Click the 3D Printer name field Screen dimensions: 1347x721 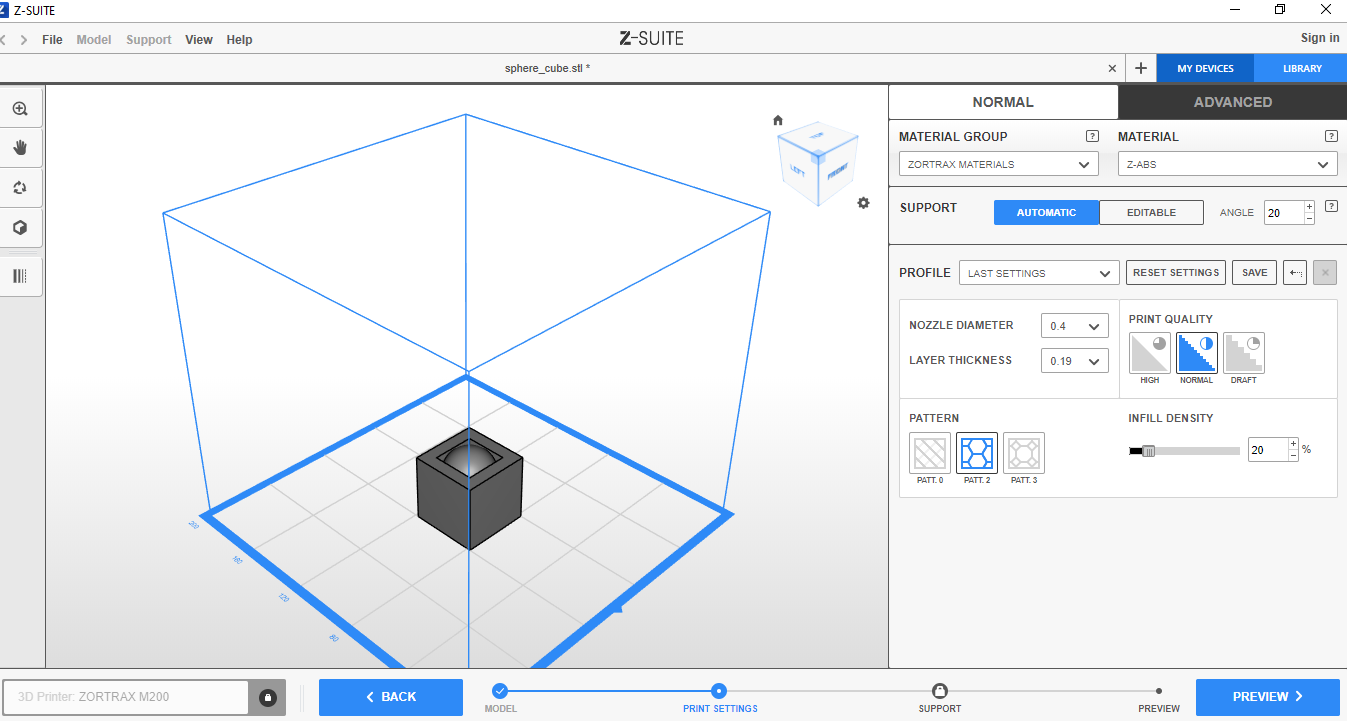coord(126,697)
